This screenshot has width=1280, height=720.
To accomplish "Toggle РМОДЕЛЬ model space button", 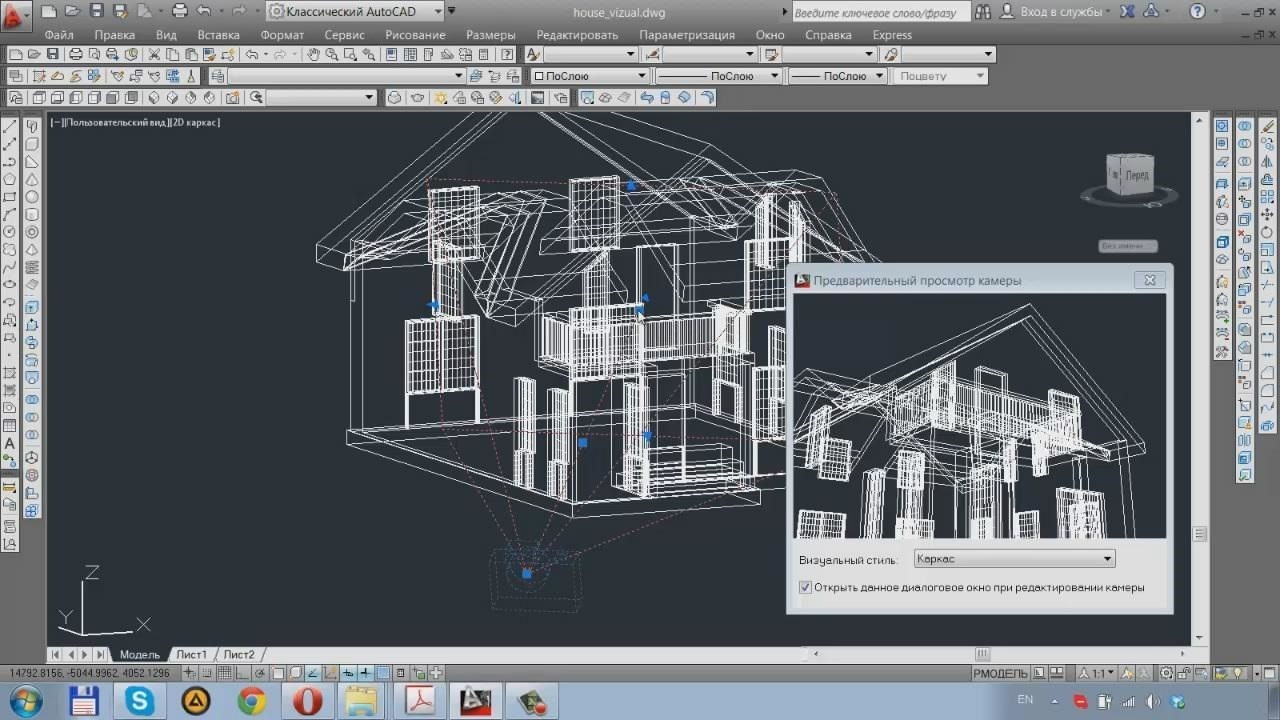I will pyautogui.click(x=1000, y=673).
